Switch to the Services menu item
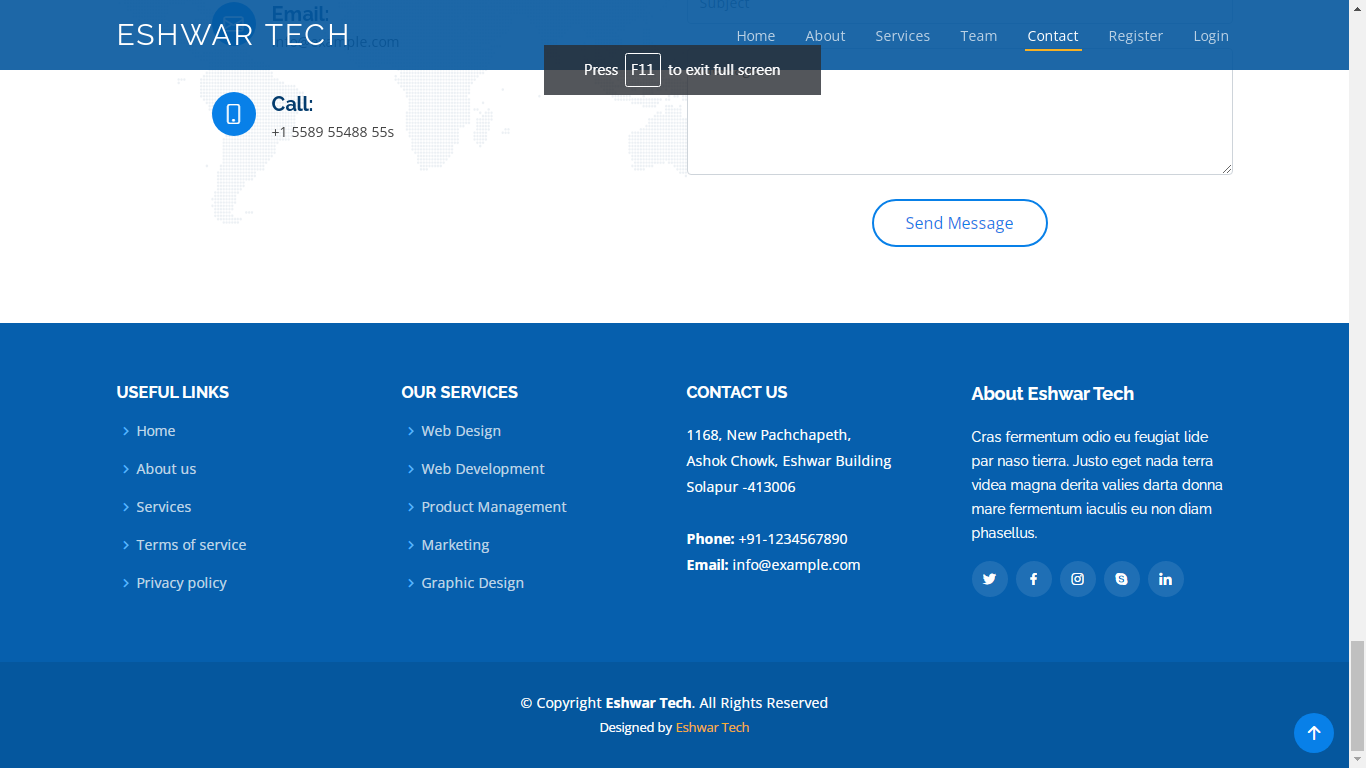Viewport: 1366px width, 768px height. (x=902, y=36)
